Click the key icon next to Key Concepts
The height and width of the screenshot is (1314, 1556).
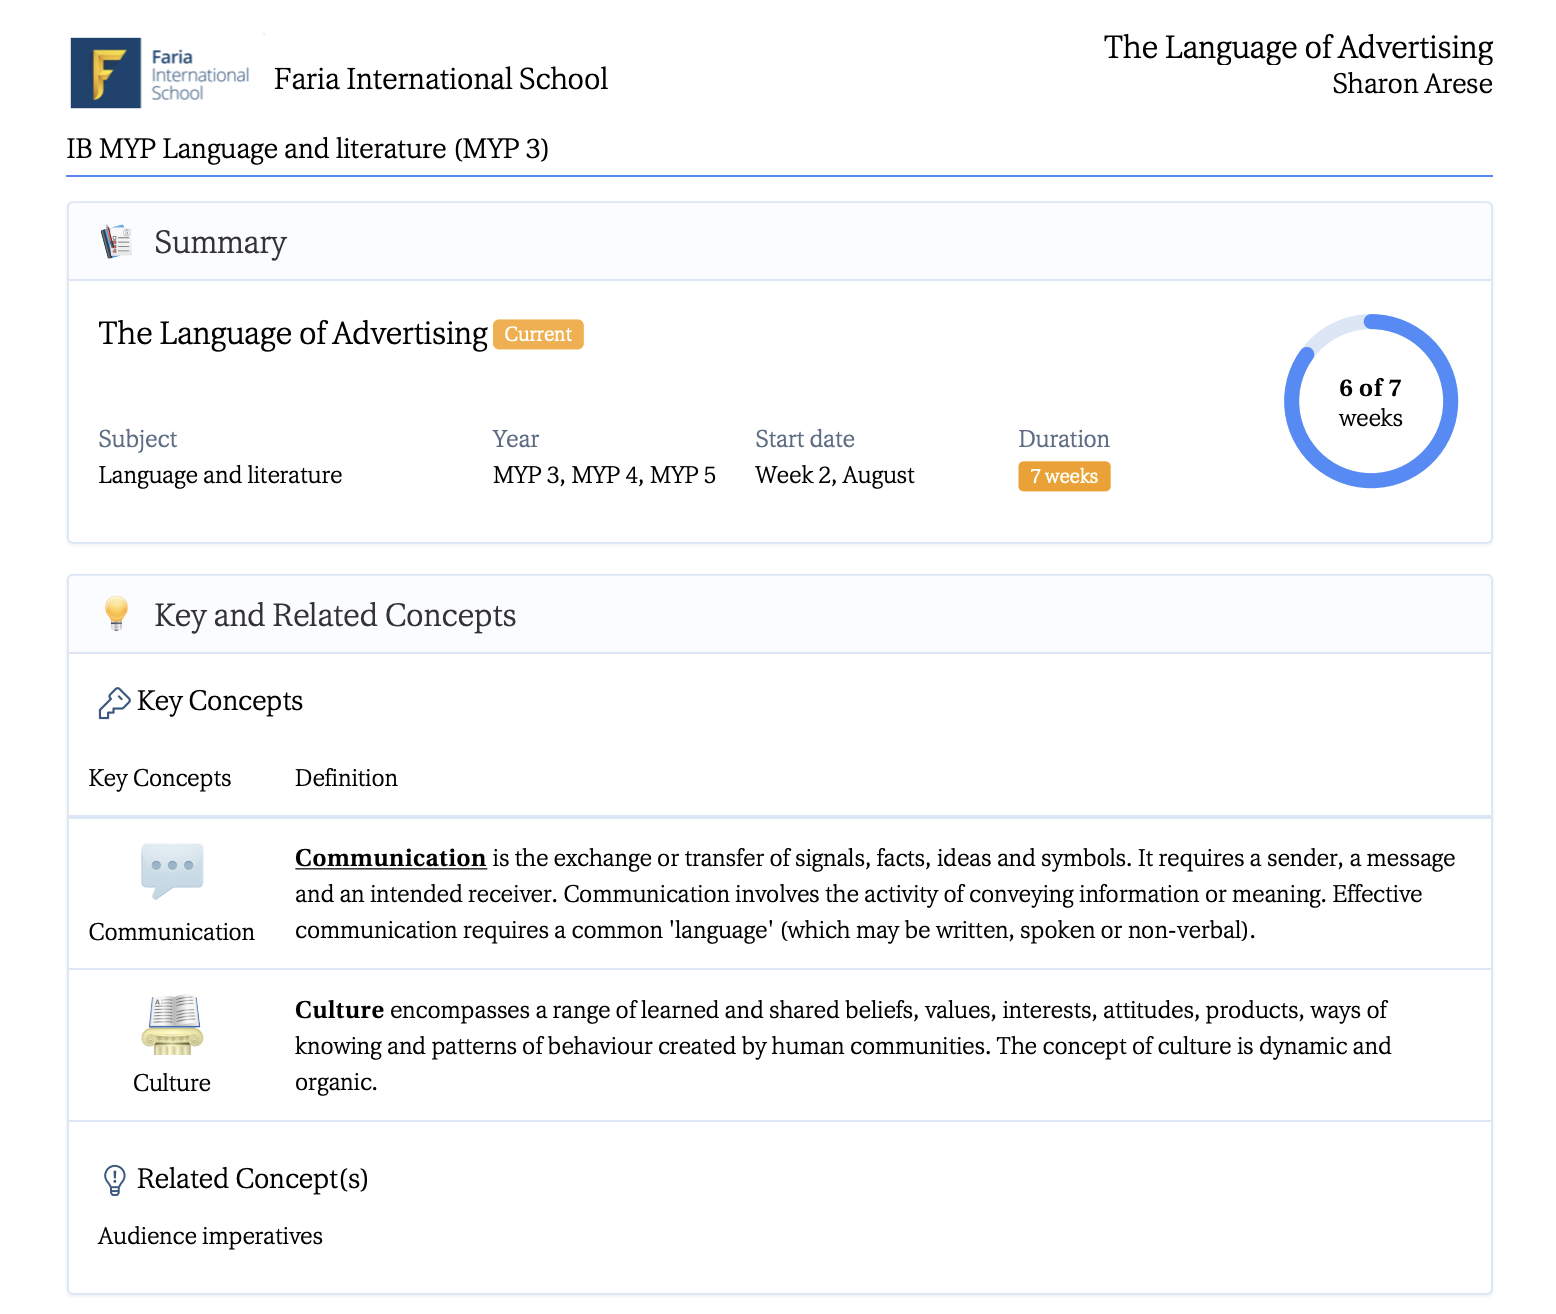[x=114, y=703]
